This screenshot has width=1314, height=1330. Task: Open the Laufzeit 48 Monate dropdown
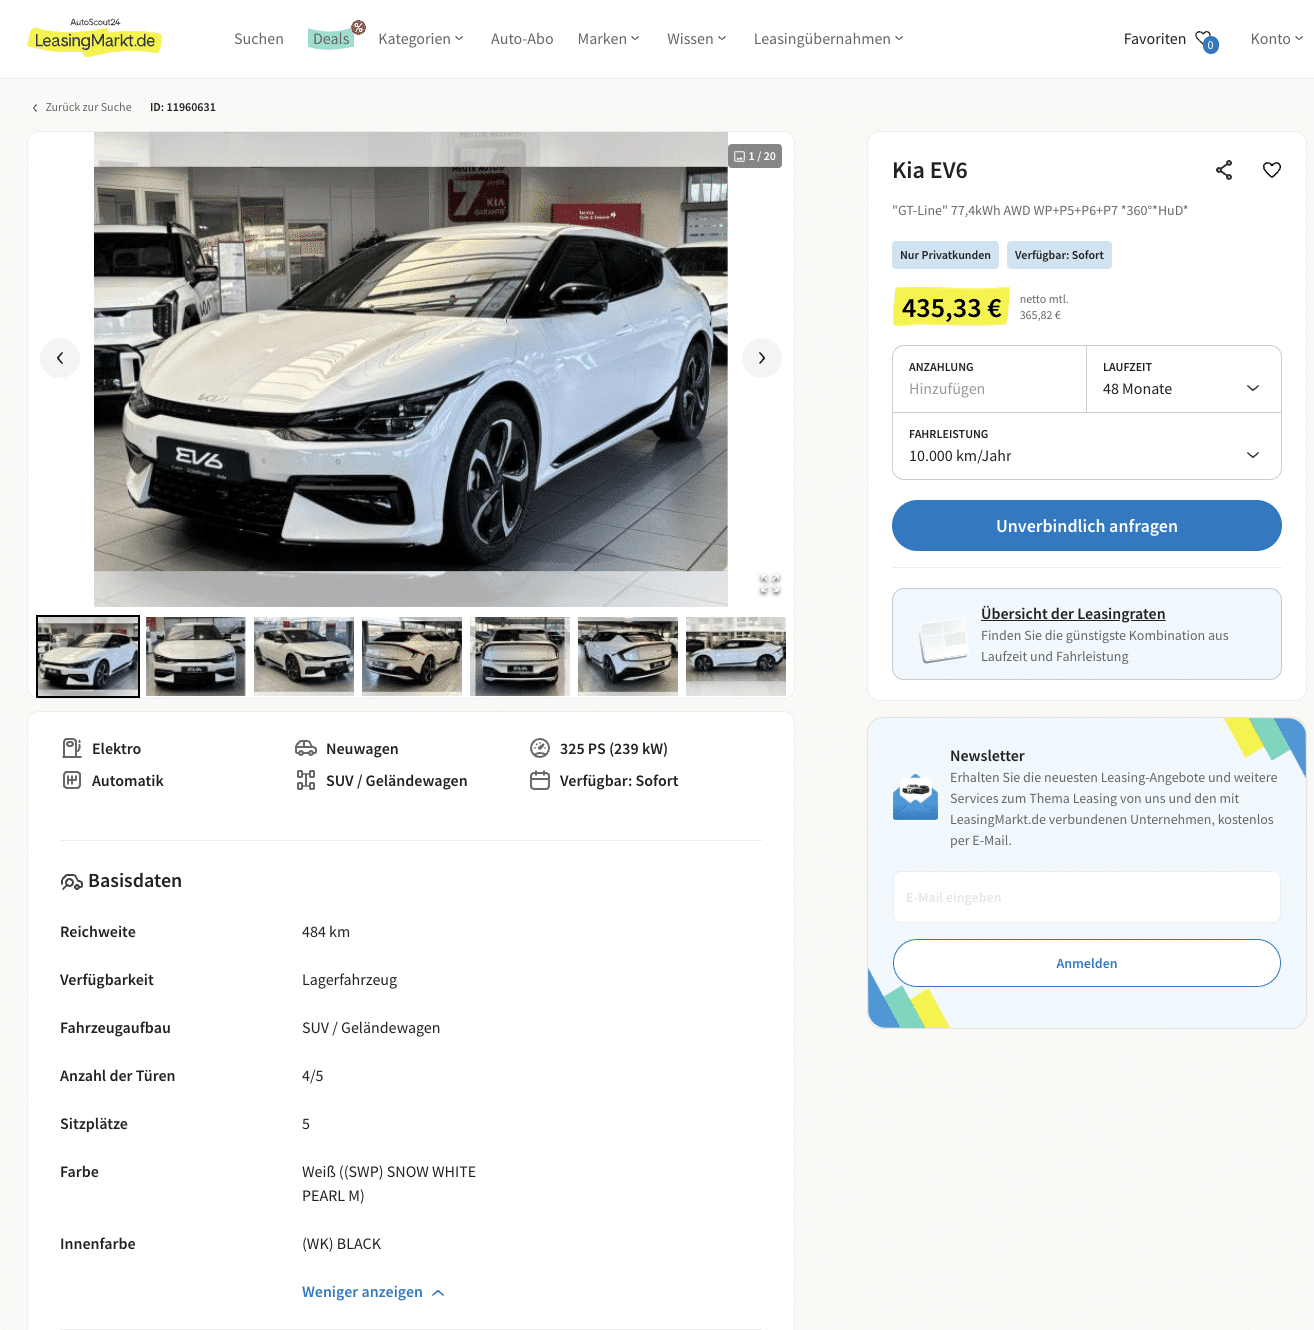coord(1184,379)
